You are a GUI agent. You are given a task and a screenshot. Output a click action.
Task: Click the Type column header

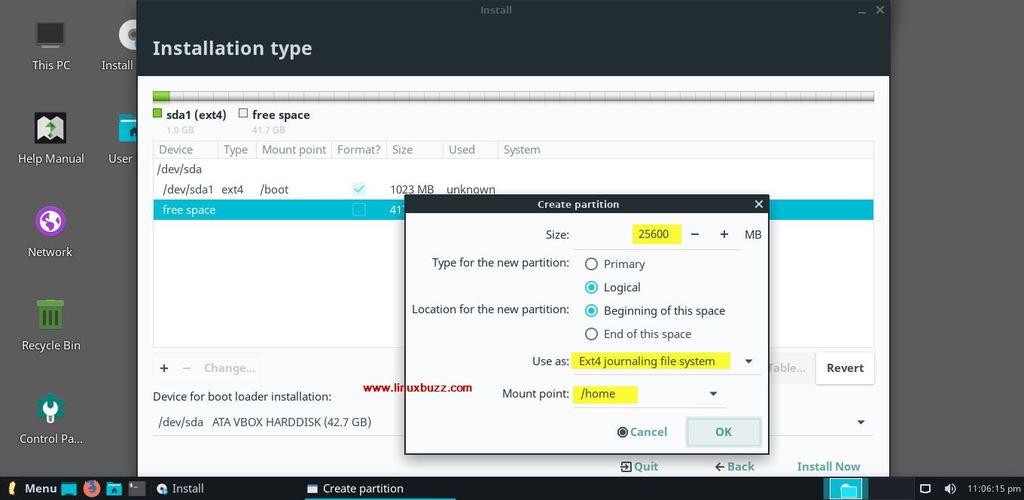pos(236,149)
